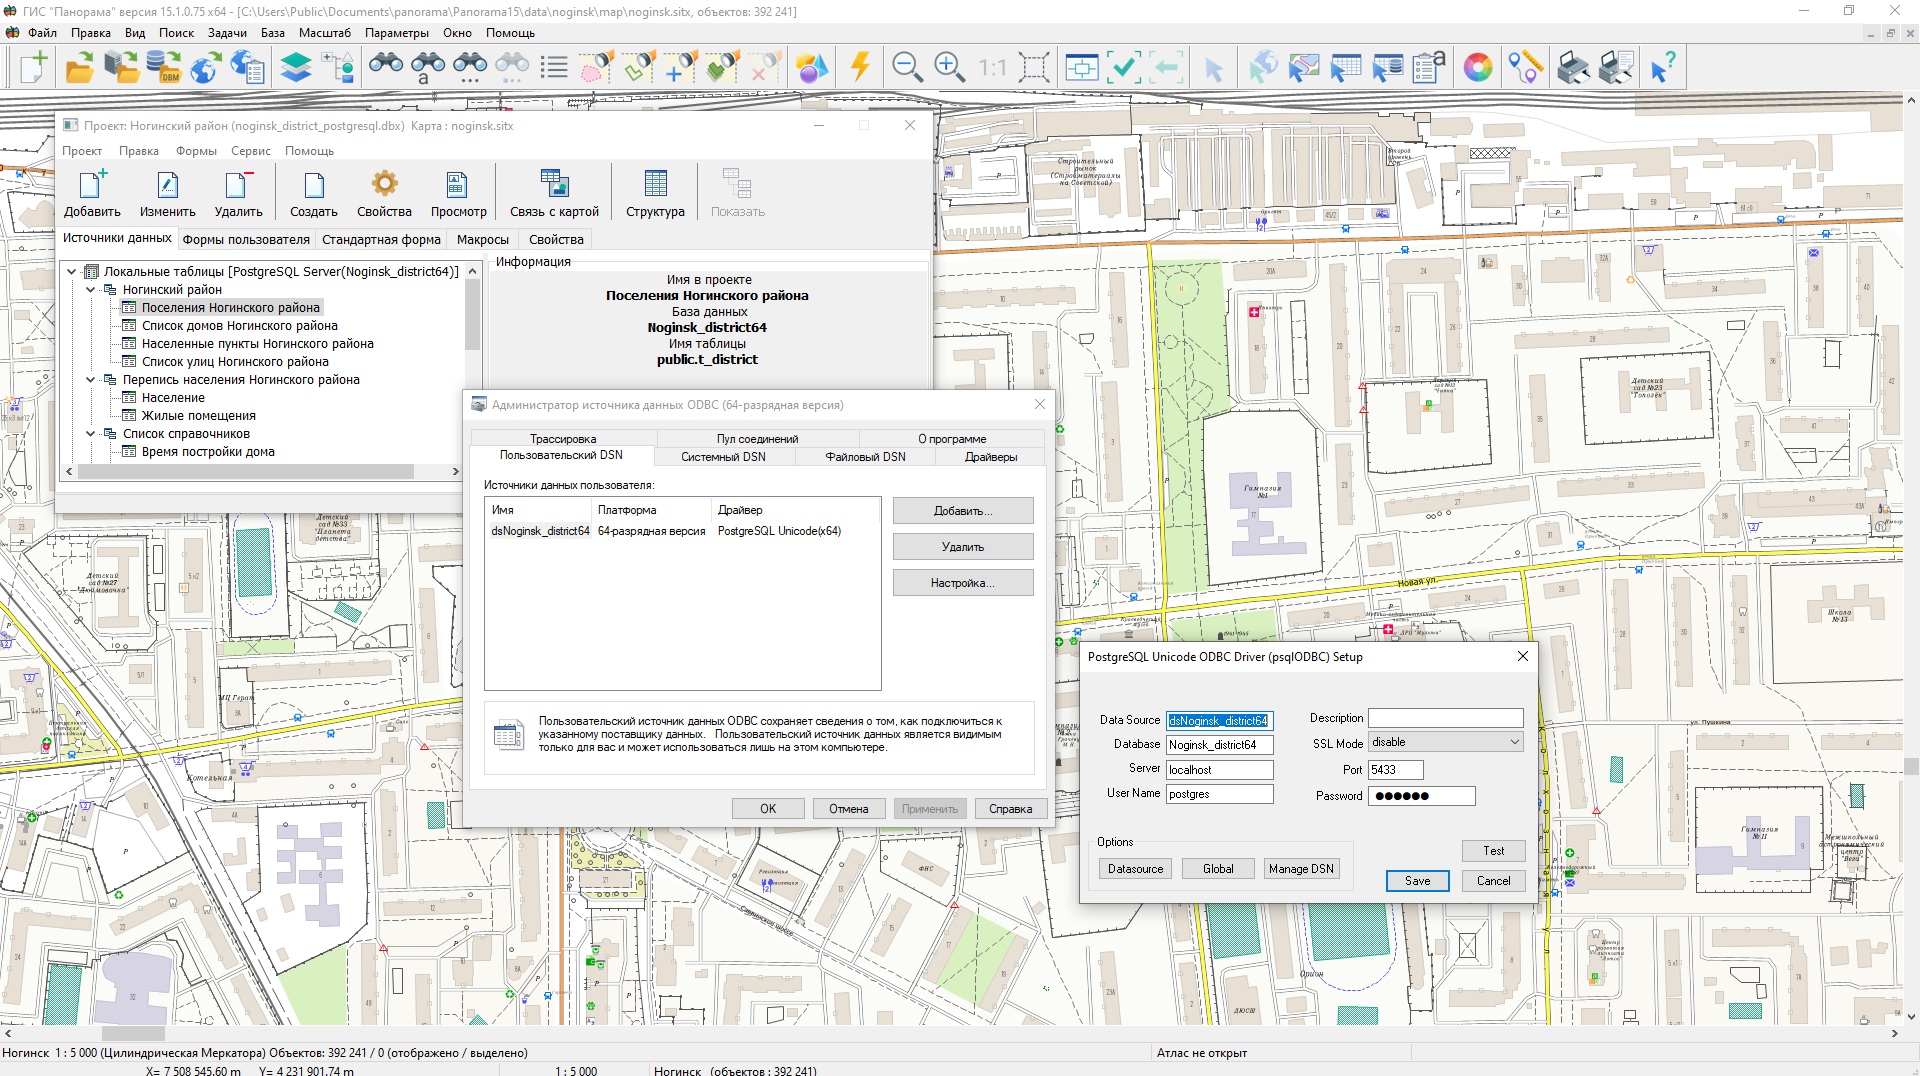Open Структура in the project window toolbar
1920x1076 pixels.
click(x=655, y=193)
